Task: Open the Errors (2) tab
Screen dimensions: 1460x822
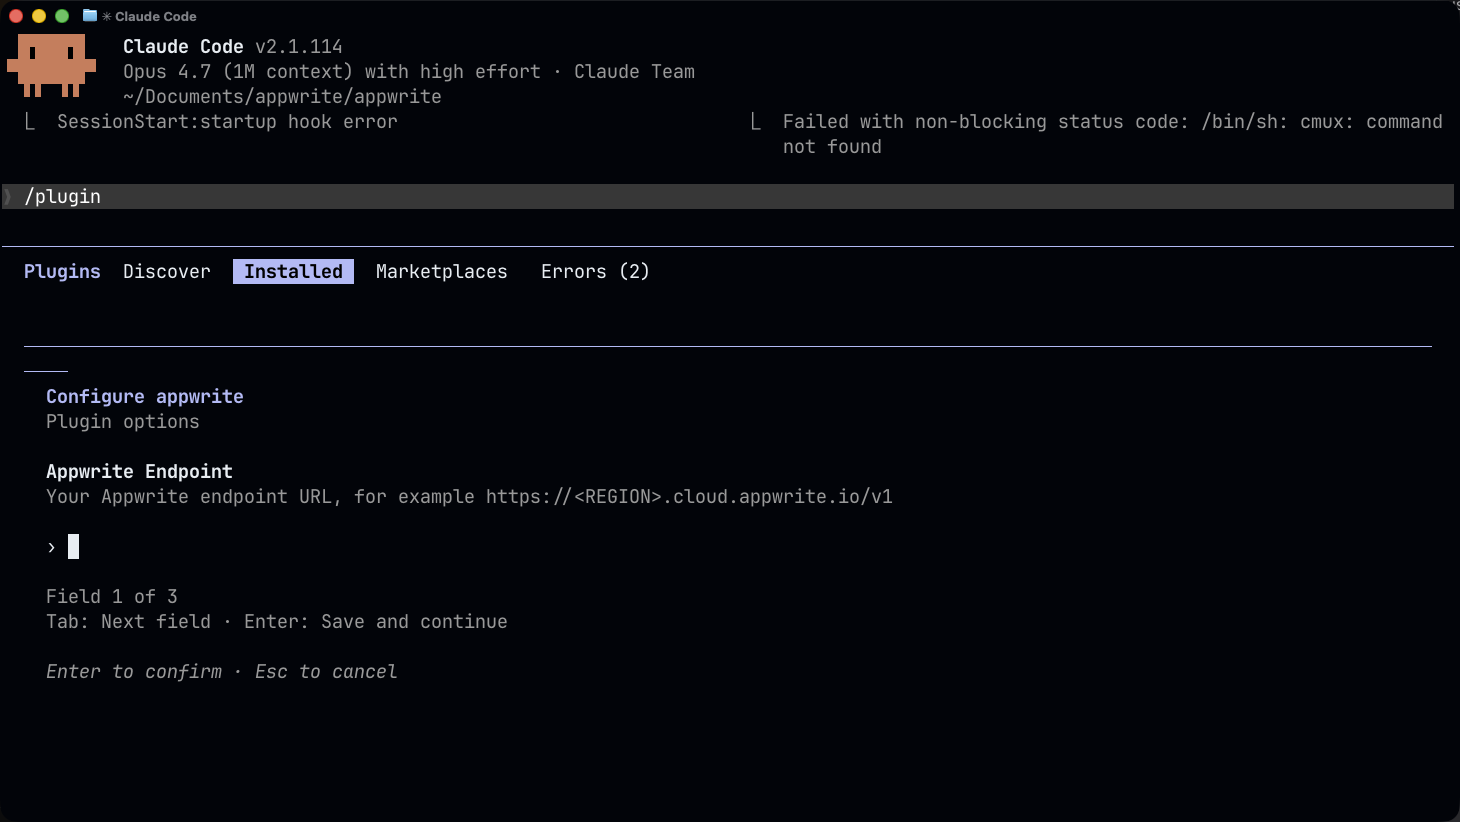Action: 595,271
